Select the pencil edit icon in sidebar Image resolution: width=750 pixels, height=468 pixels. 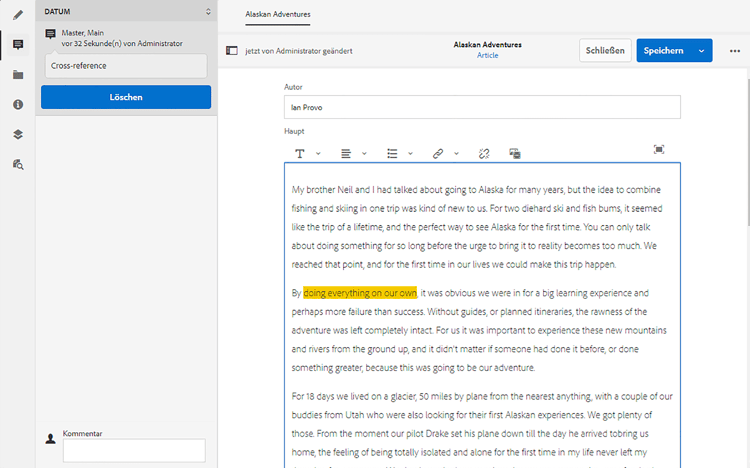18,15
